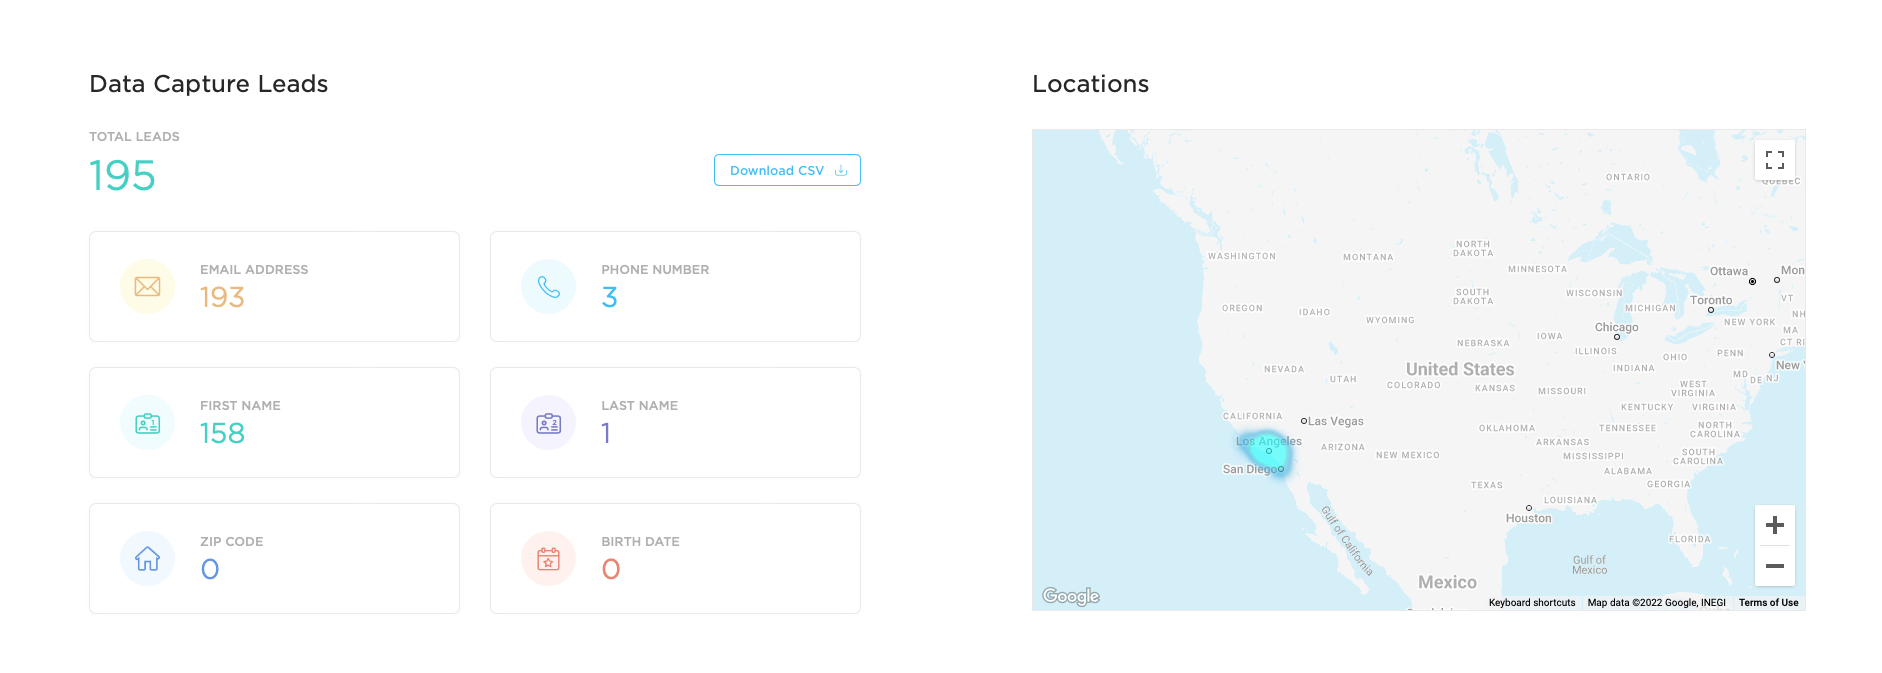1882x673 pixels.
Task: Click the Google logo on the map
Action: coord(1070,597)
